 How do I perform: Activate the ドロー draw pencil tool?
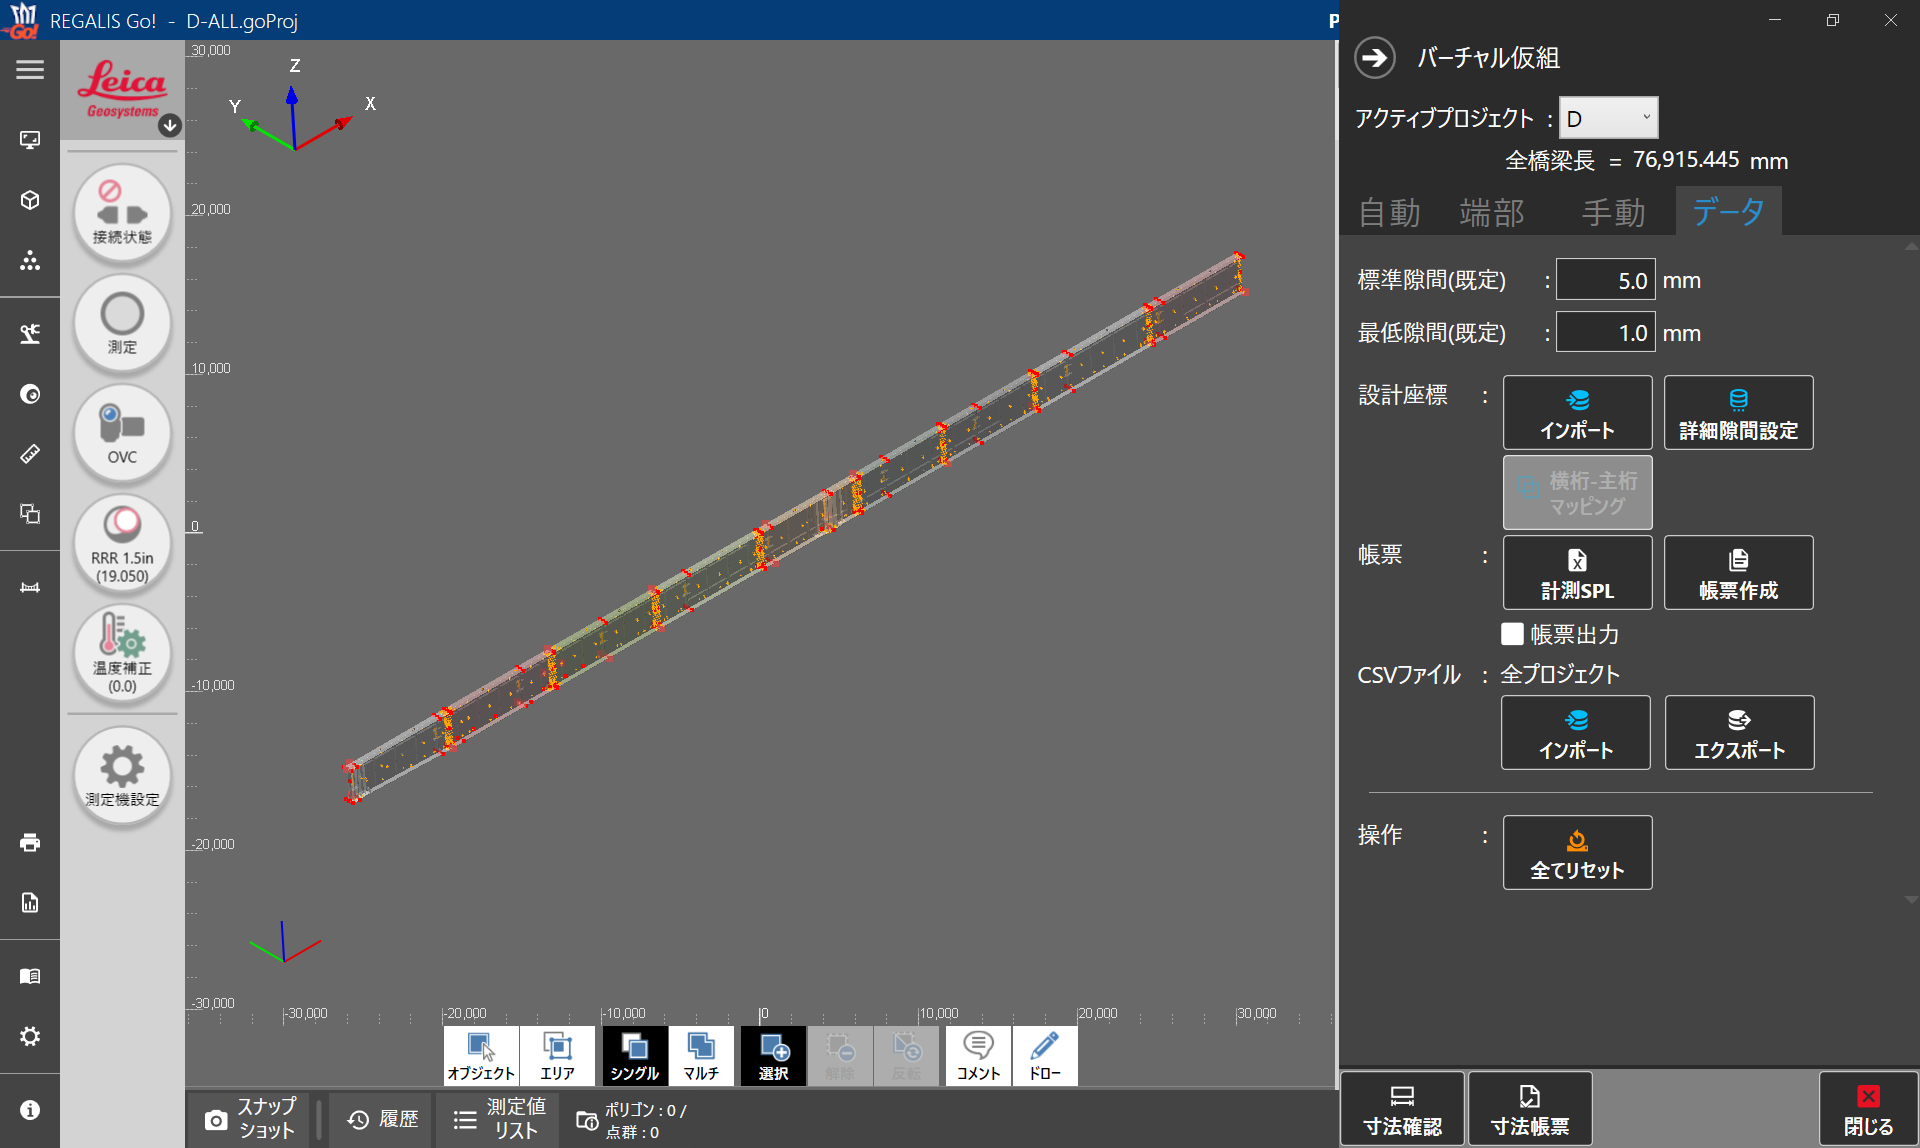[x=1045, y=1056]
